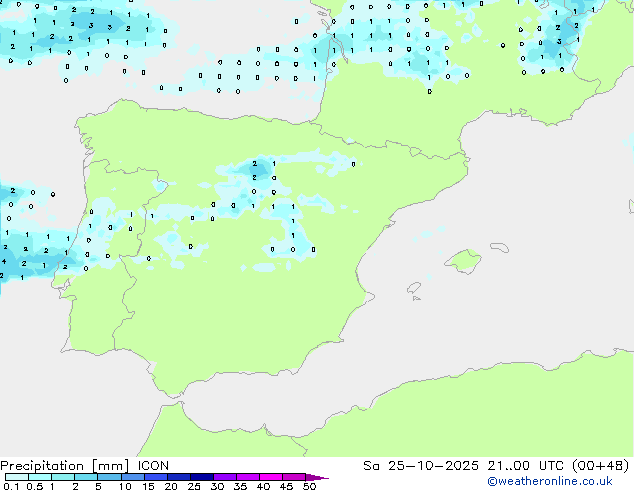The width and height of the screenshot is (634, 490).
Task: Click the over-50 mm arrow tip of legend
Action: click(x=317, y=477)
